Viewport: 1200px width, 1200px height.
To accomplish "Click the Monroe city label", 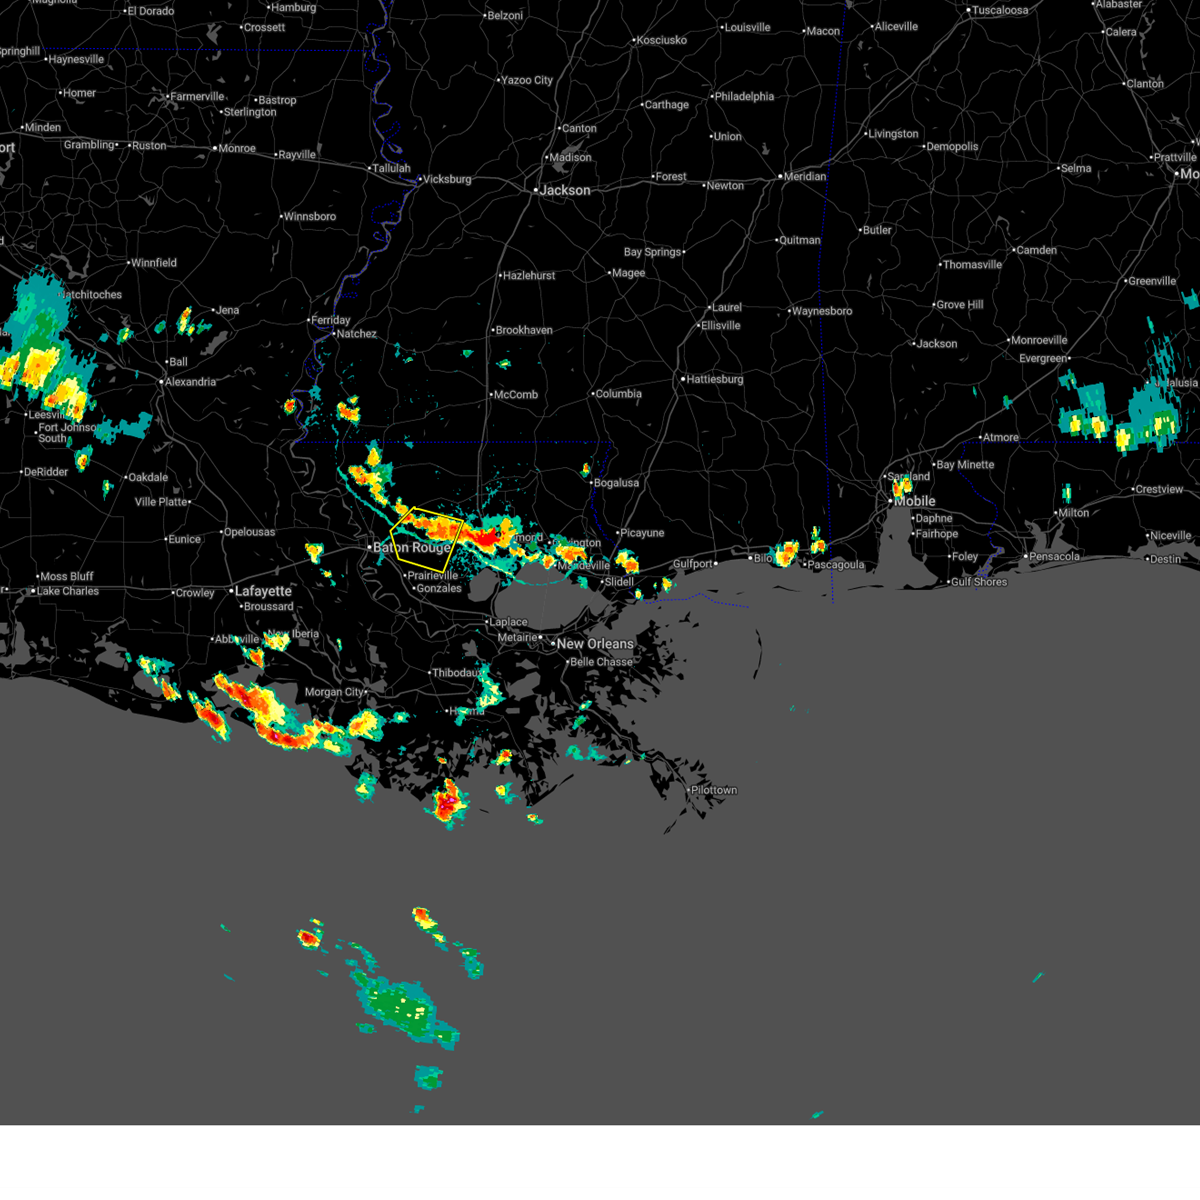I will pos(237,148).
